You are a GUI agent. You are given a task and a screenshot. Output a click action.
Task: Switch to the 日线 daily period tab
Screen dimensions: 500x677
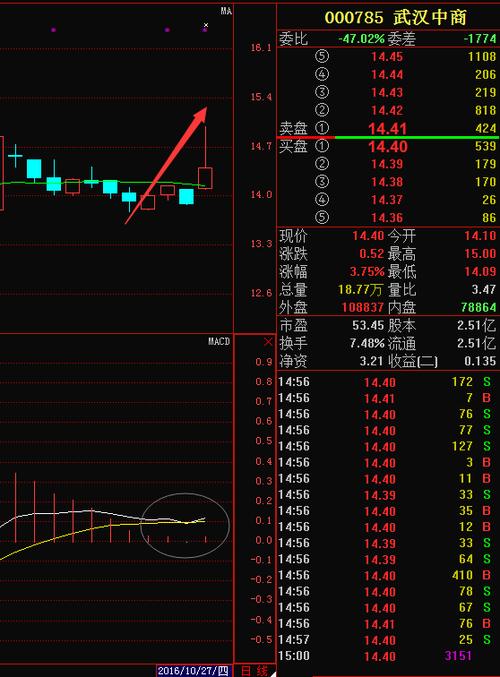(254, 671)
